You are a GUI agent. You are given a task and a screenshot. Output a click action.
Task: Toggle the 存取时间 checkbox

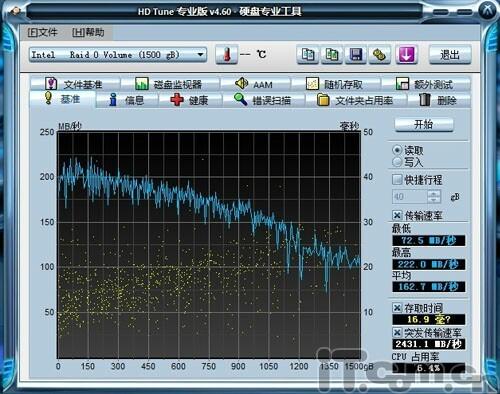(397, 307)
